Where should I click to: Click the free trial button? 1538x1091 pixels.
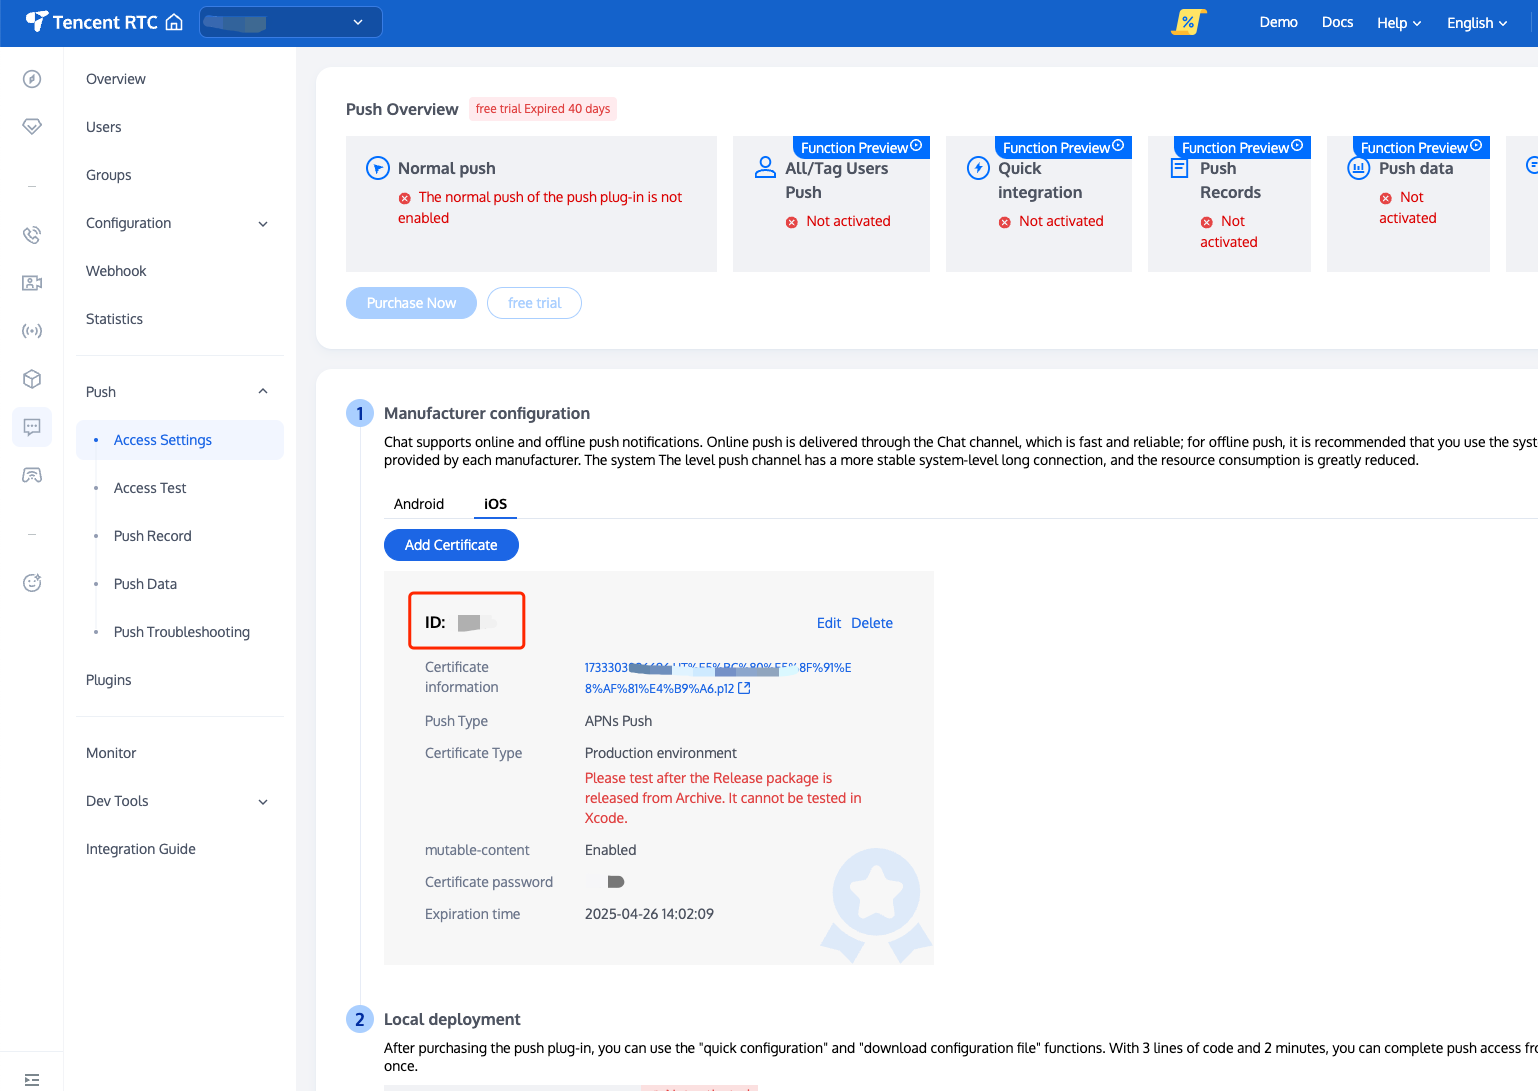pyautogui.click(x=534, y=302)
